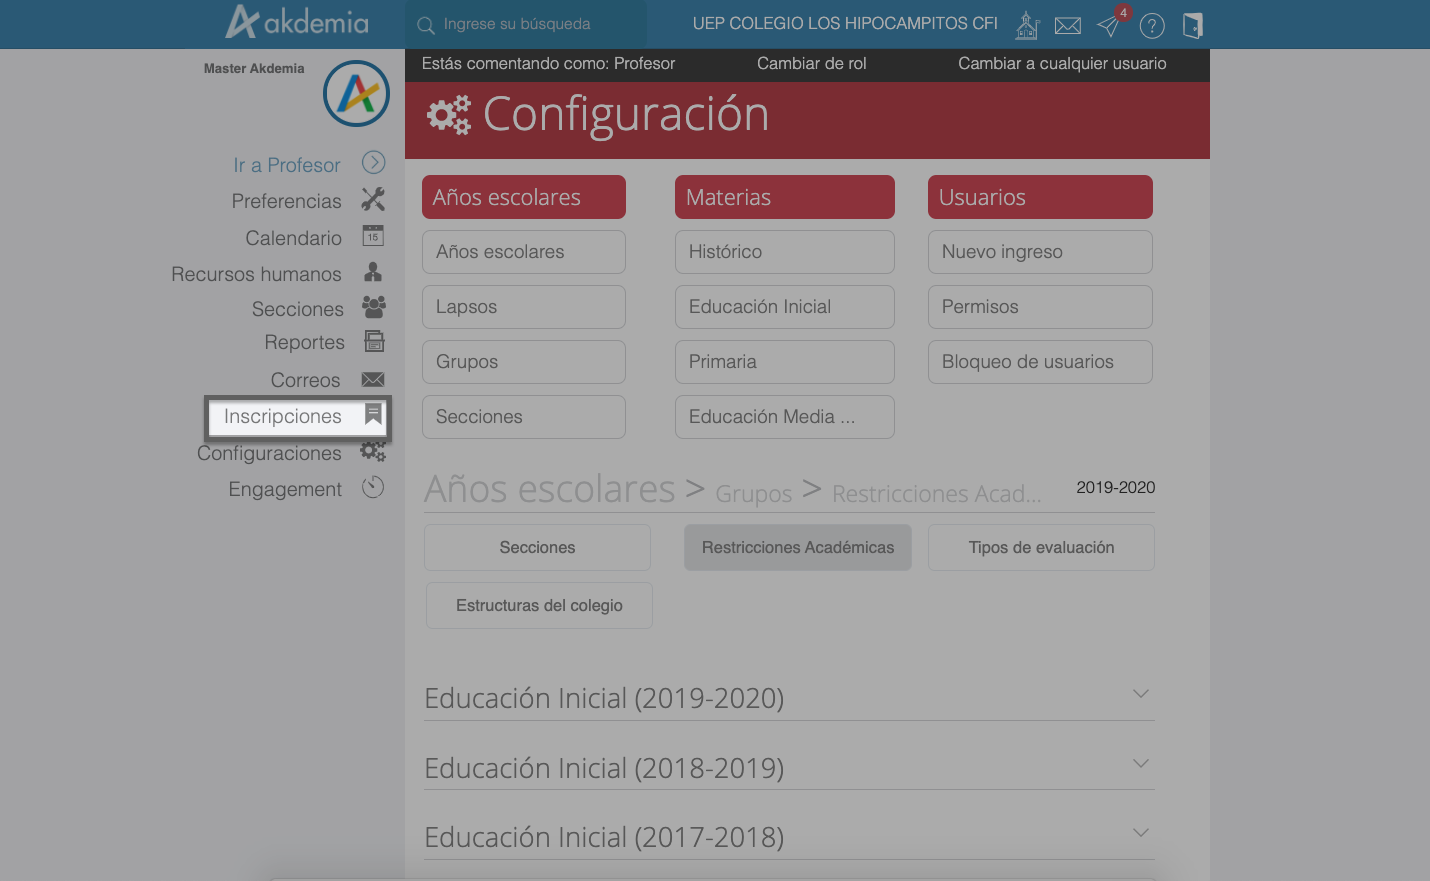Viewport: 1430px width, 881px height.
Task: Click the Secciones group icon in sidebar
Action: coord(373,307)
